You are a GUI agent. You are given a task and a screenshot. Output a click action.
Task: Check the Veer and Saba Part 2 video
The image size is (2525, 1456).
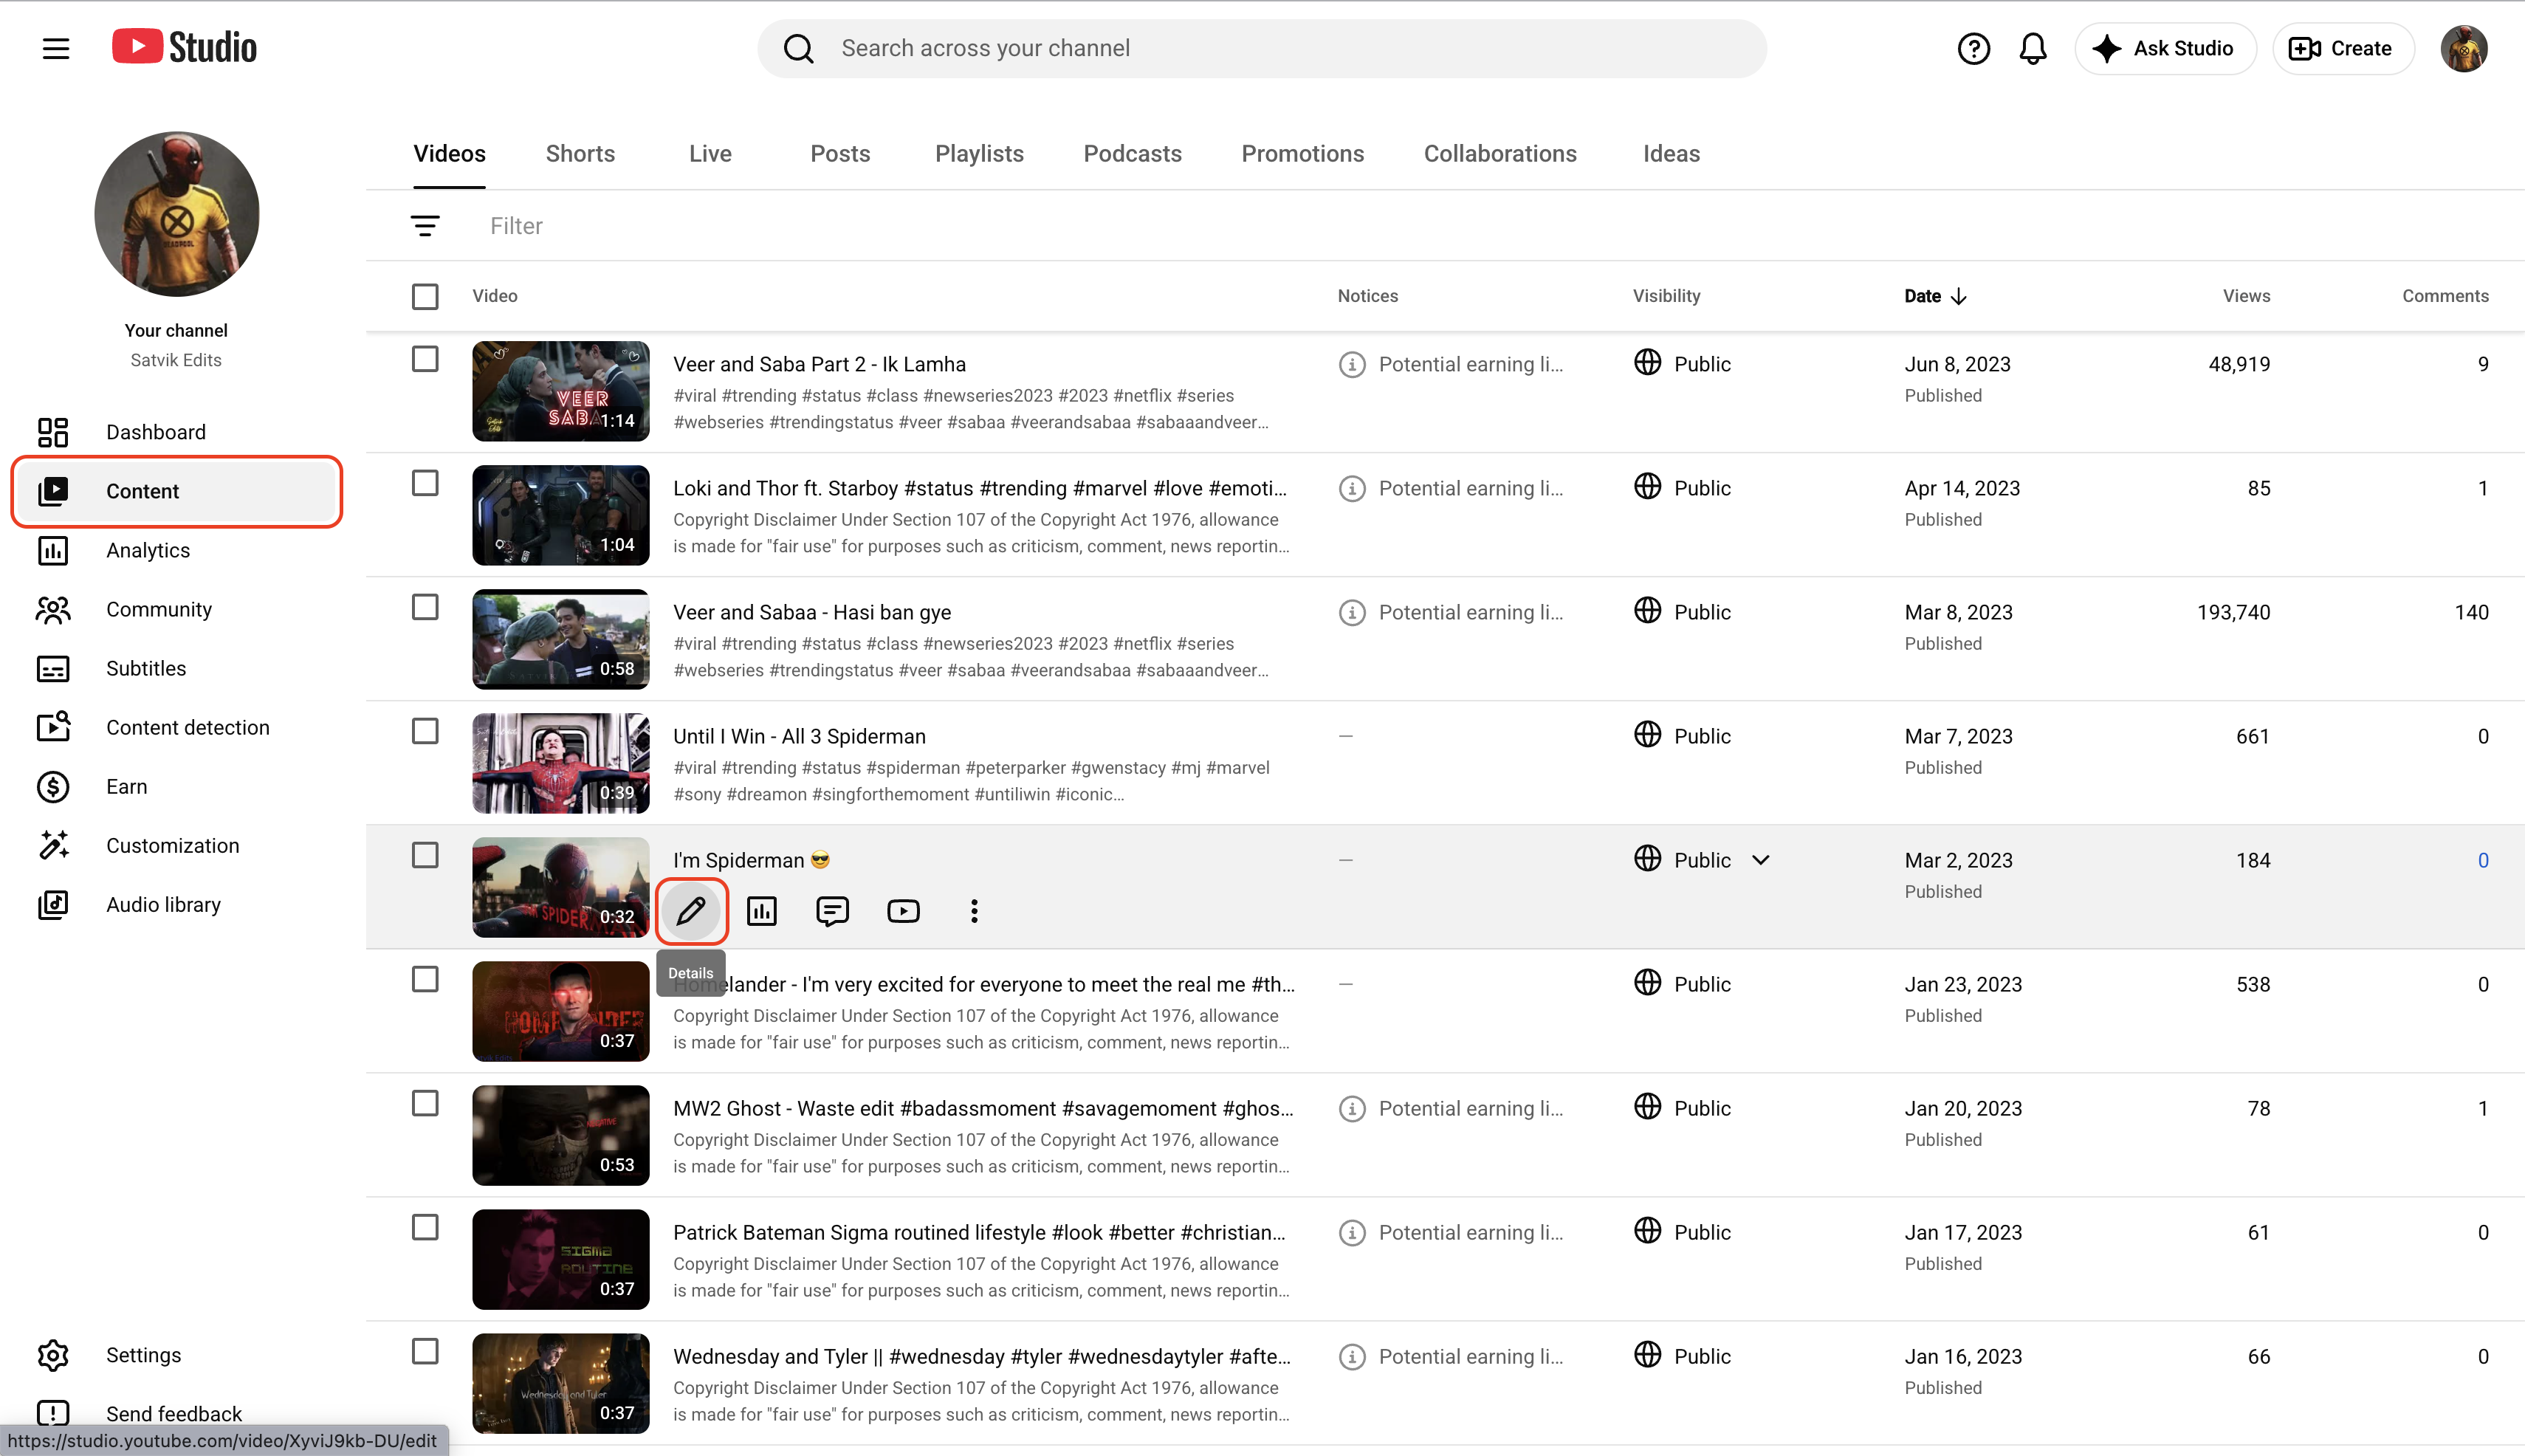(x=425, y=359)
